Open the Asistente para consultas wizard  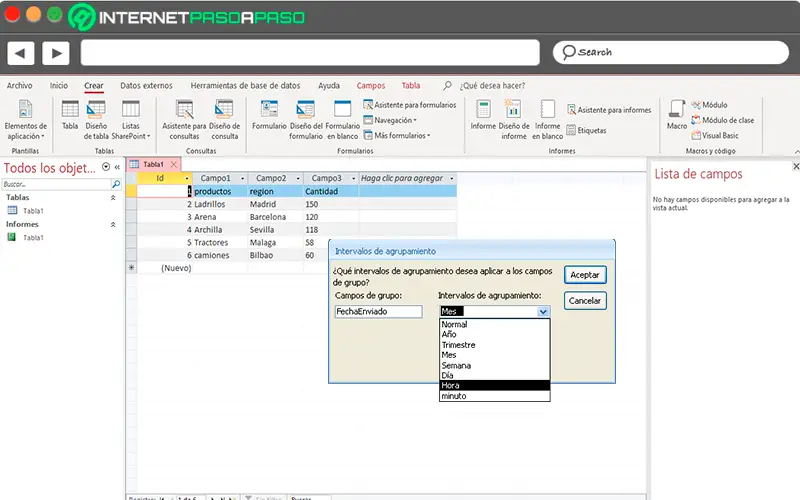pyautogui.click(x=184, y=110)
